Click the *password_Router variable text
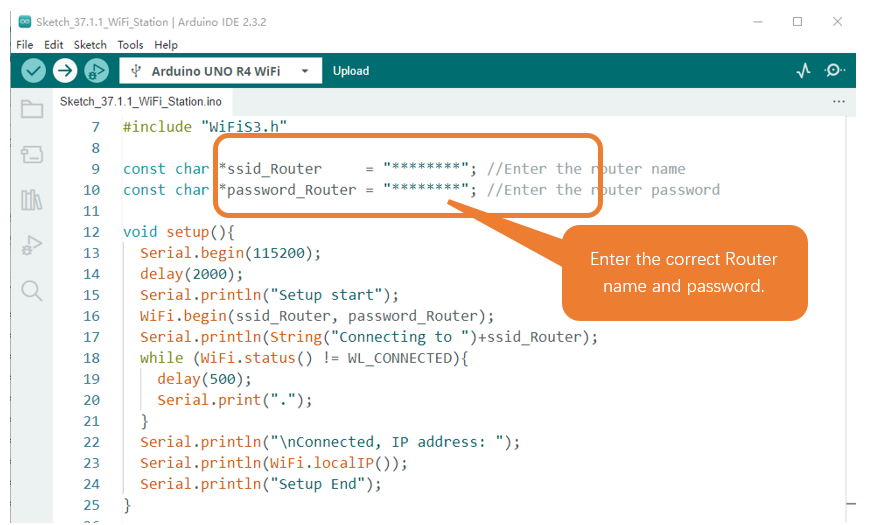This screenshot has height=525, width=879. point(288,191)
